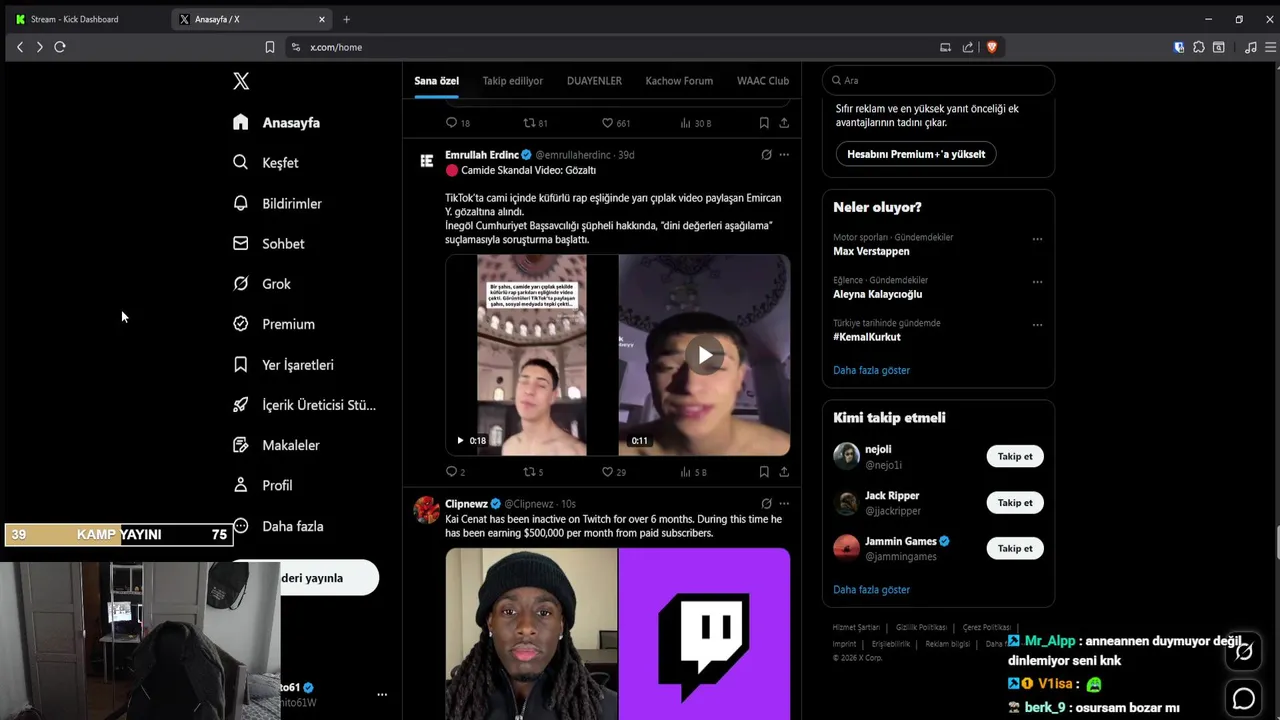Follow Jammin Games with Takip et
This screenshot has height=720, width=1280.
(1015, 548)
